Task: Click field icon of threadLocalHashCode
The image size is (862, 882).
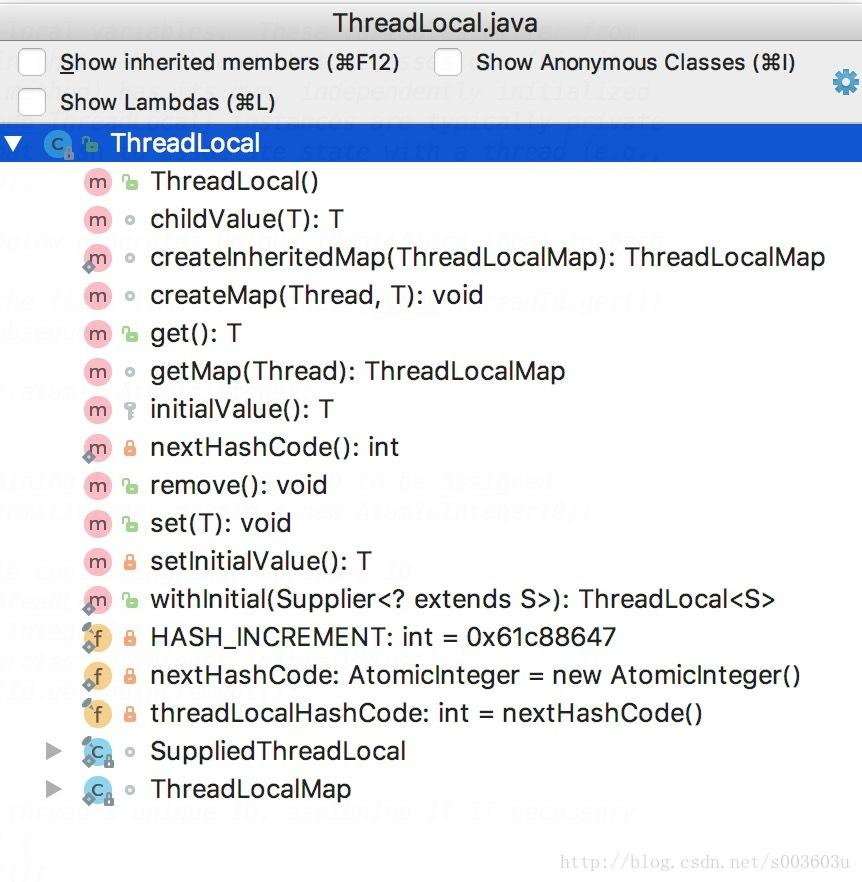Action: click(x=97, y=714)
